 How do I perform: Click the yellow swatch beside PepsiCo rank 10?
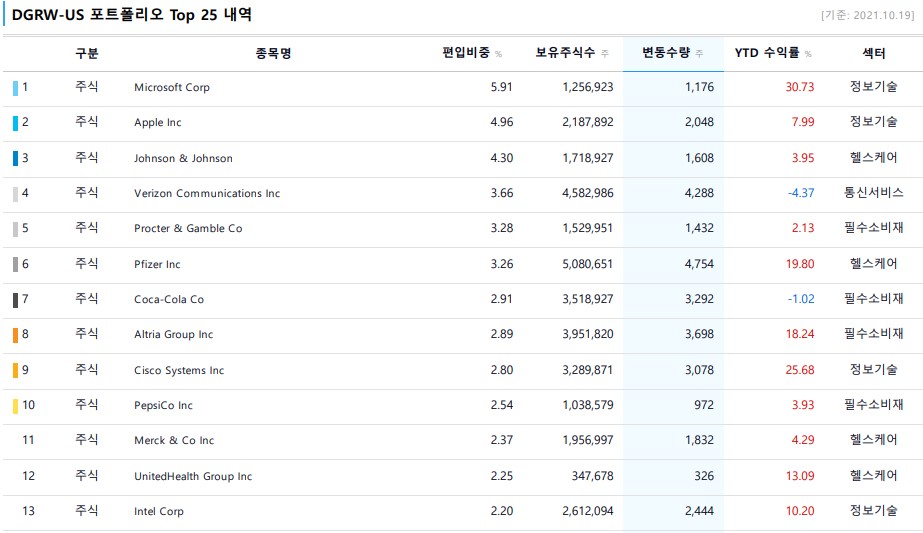[x=15, y=406]
